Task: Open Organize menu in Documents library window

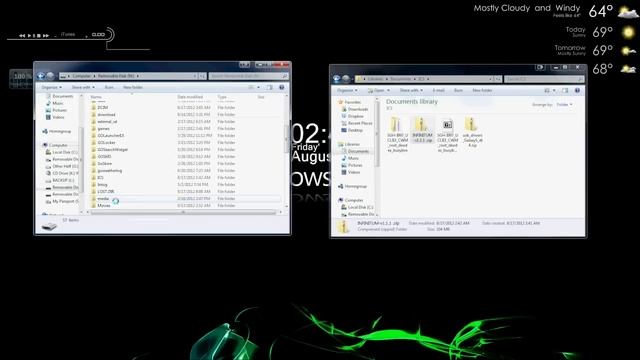Action: coord(347,90)
